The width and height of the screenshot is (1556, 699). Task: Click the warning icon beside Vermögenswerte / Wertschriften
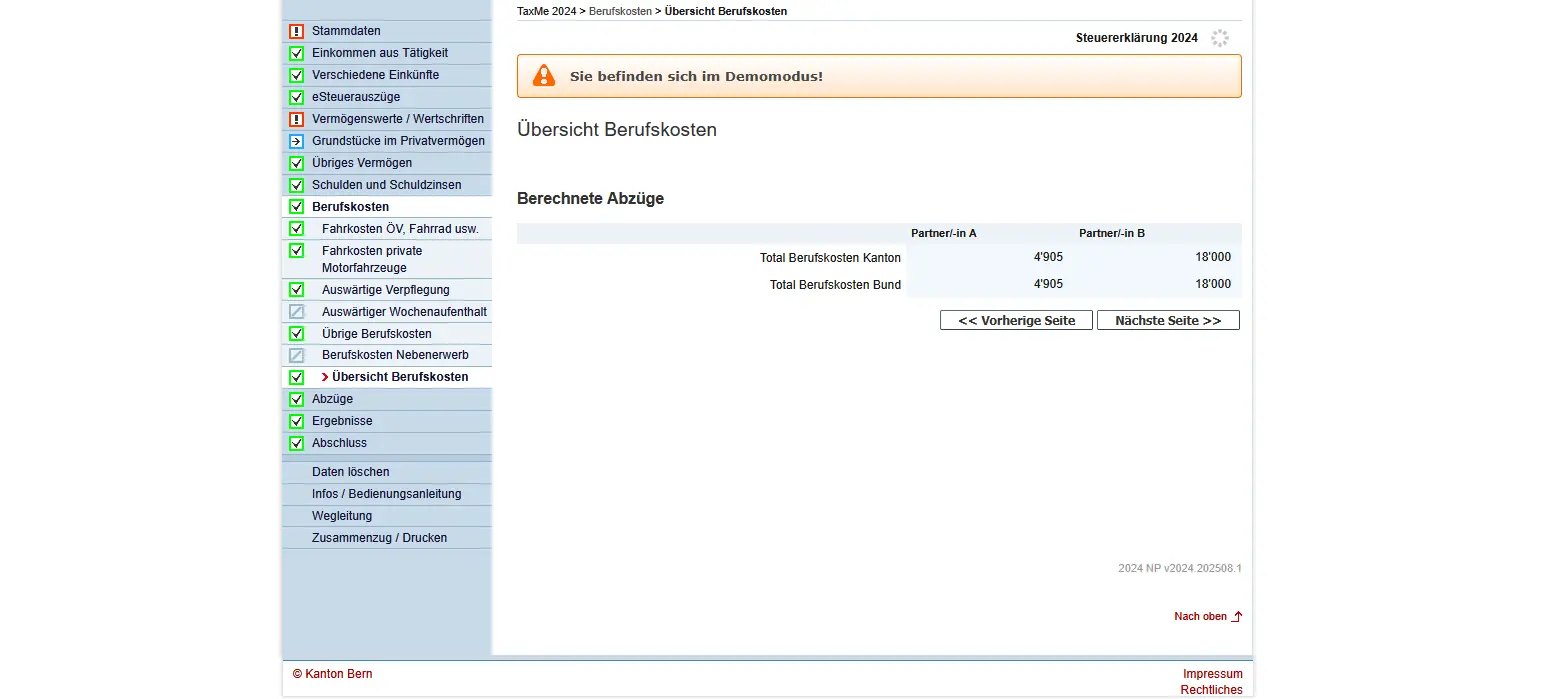pyautogui.click(x=296, y=119)
